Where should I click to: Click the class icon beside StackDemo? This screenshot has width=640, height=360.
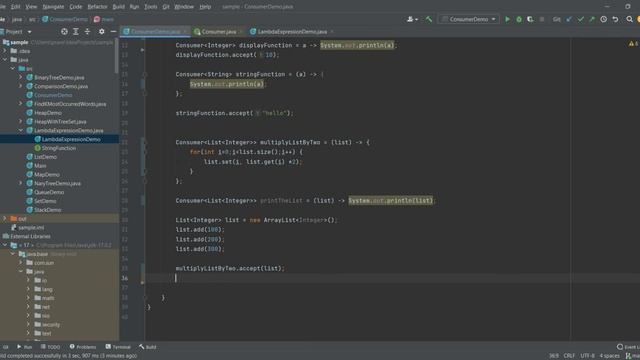[x=29, y=210]
